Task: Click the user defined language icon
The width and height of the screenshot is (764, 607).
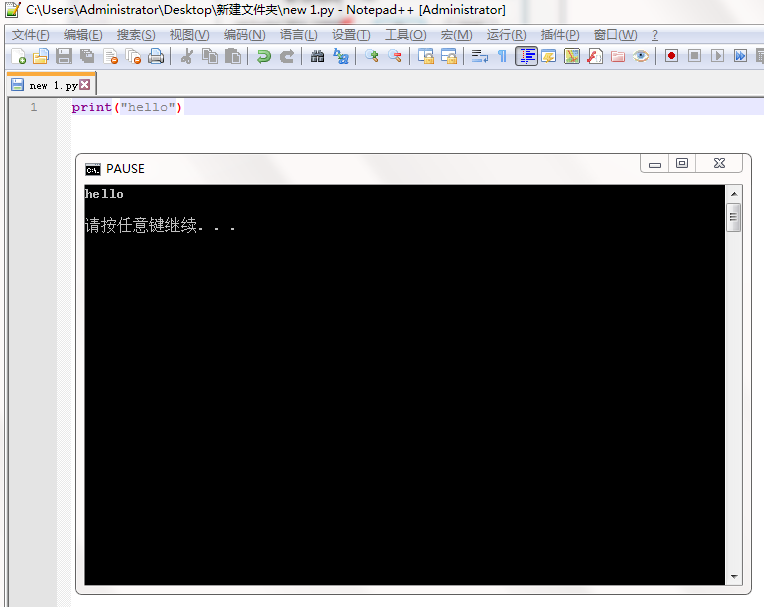Action: 549,57
